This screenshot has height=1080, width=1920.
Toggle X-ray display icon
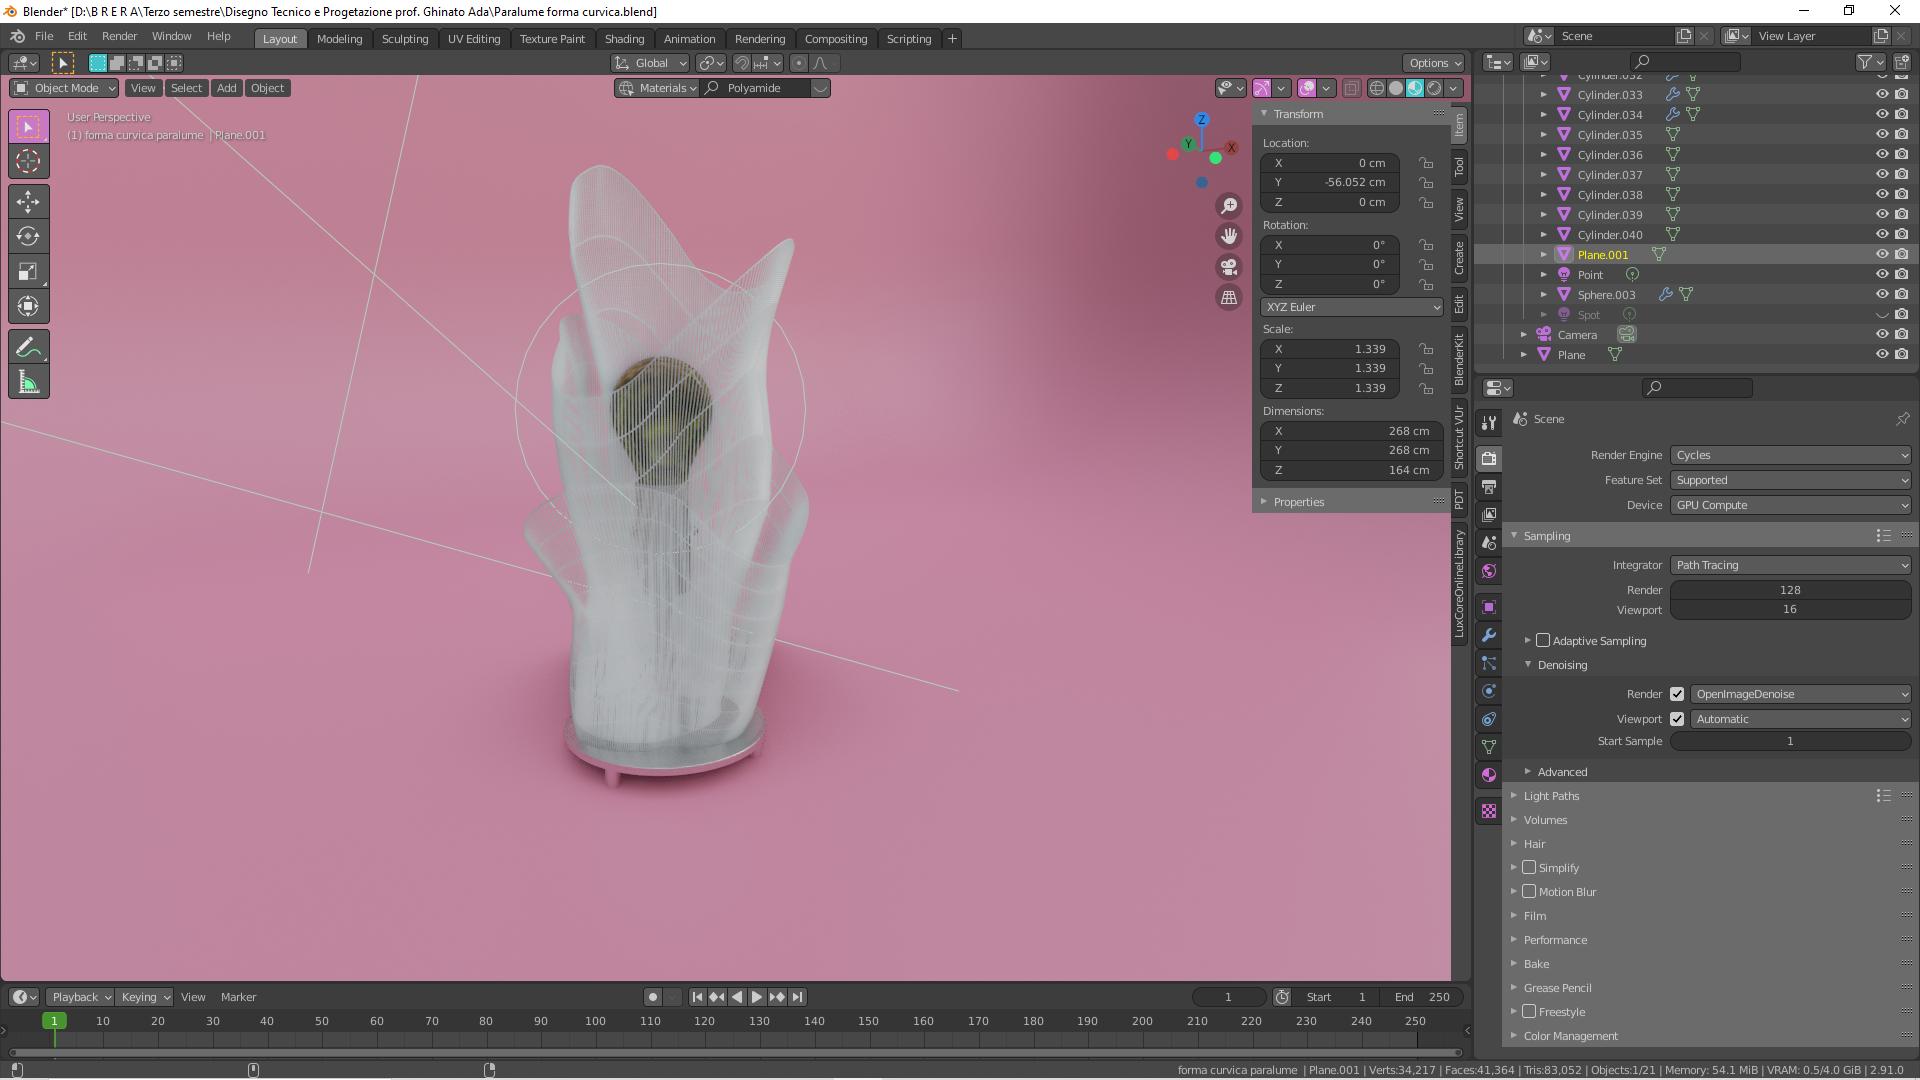pyautogui.click(x=1351, y=88)
